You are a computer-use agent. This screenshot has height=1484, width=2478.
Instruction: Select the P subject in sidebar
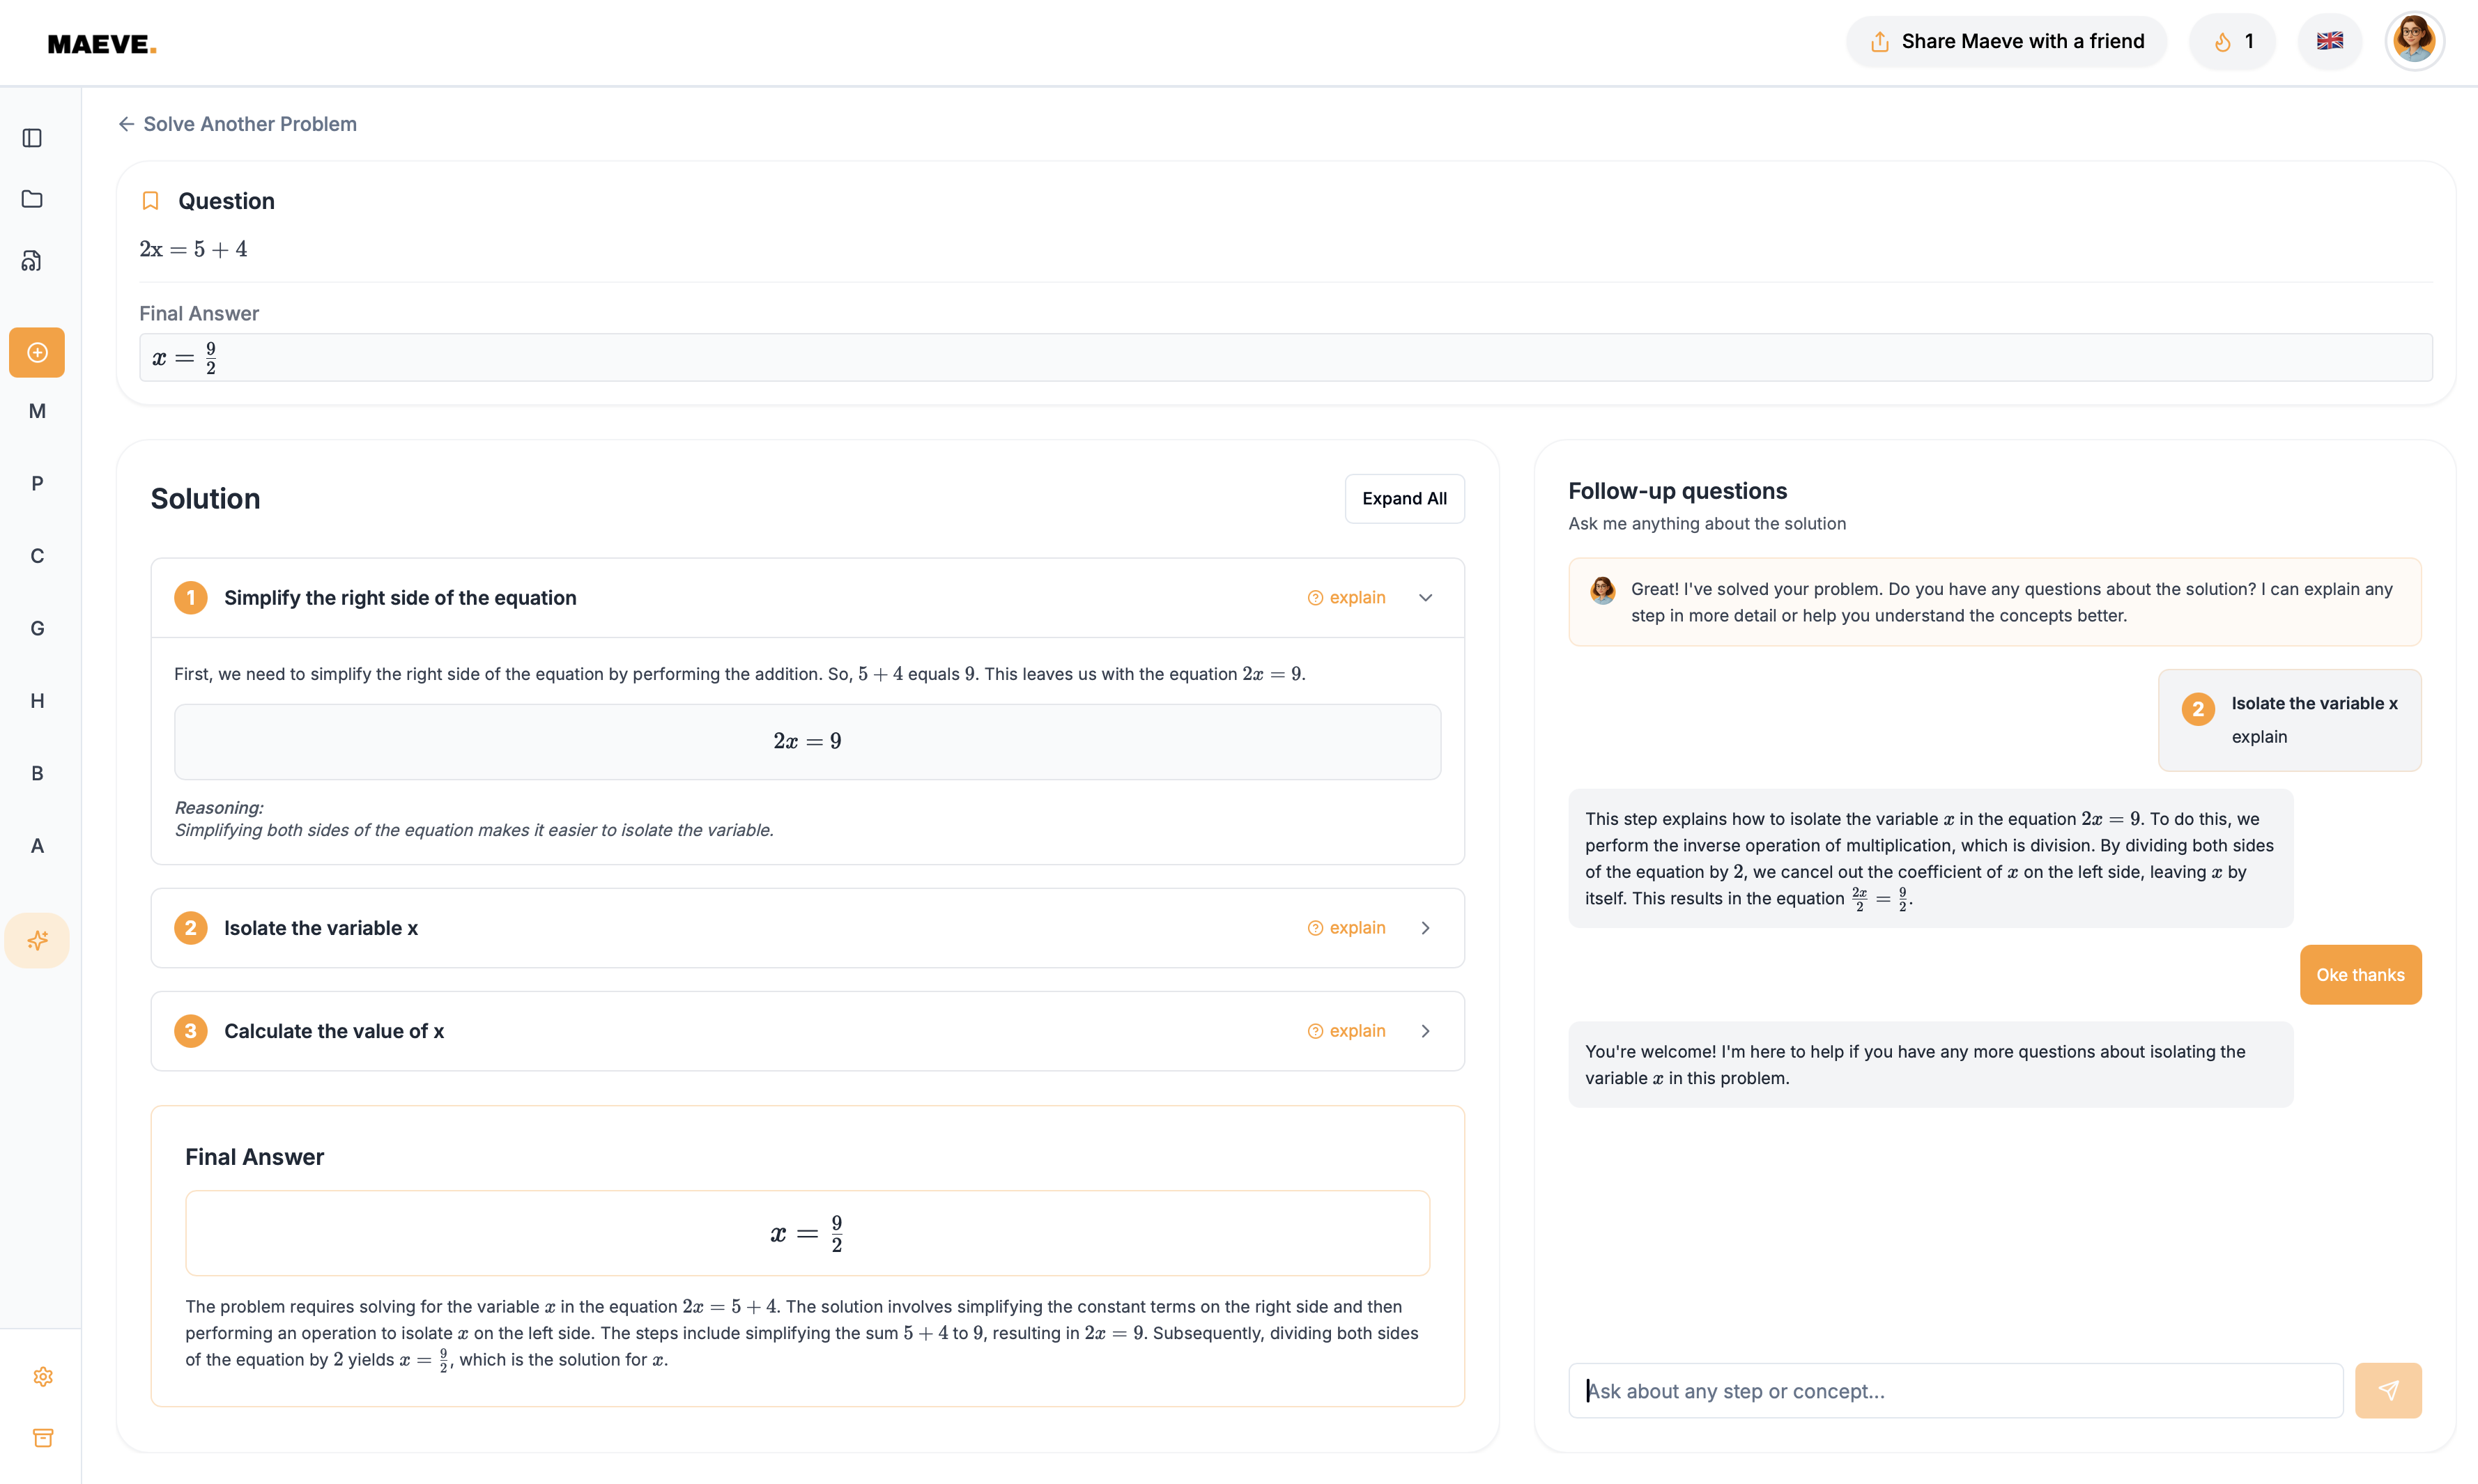point(37,484)
